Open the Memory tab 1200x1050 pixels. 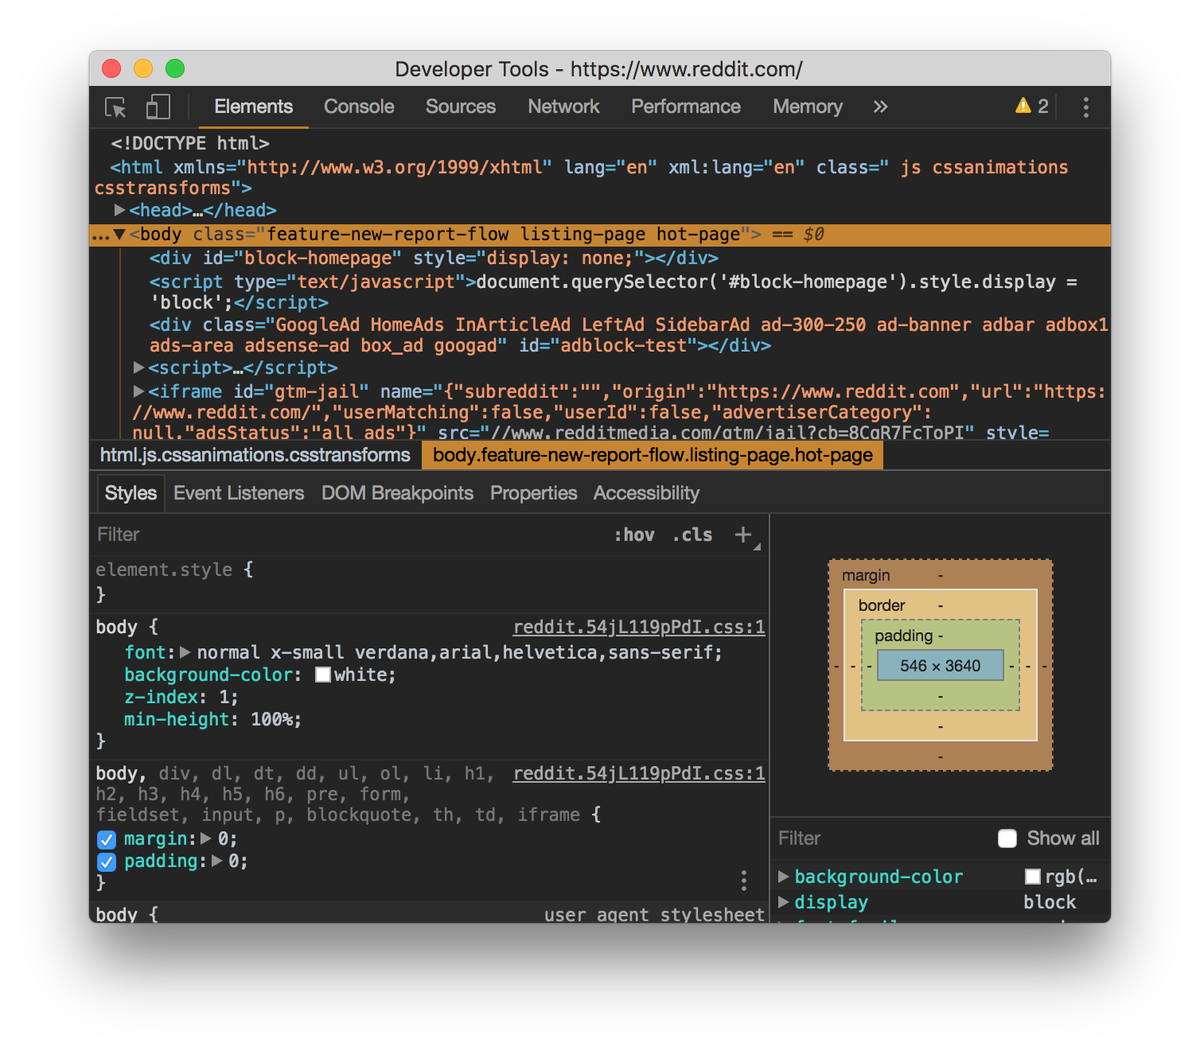pos(807,107)
